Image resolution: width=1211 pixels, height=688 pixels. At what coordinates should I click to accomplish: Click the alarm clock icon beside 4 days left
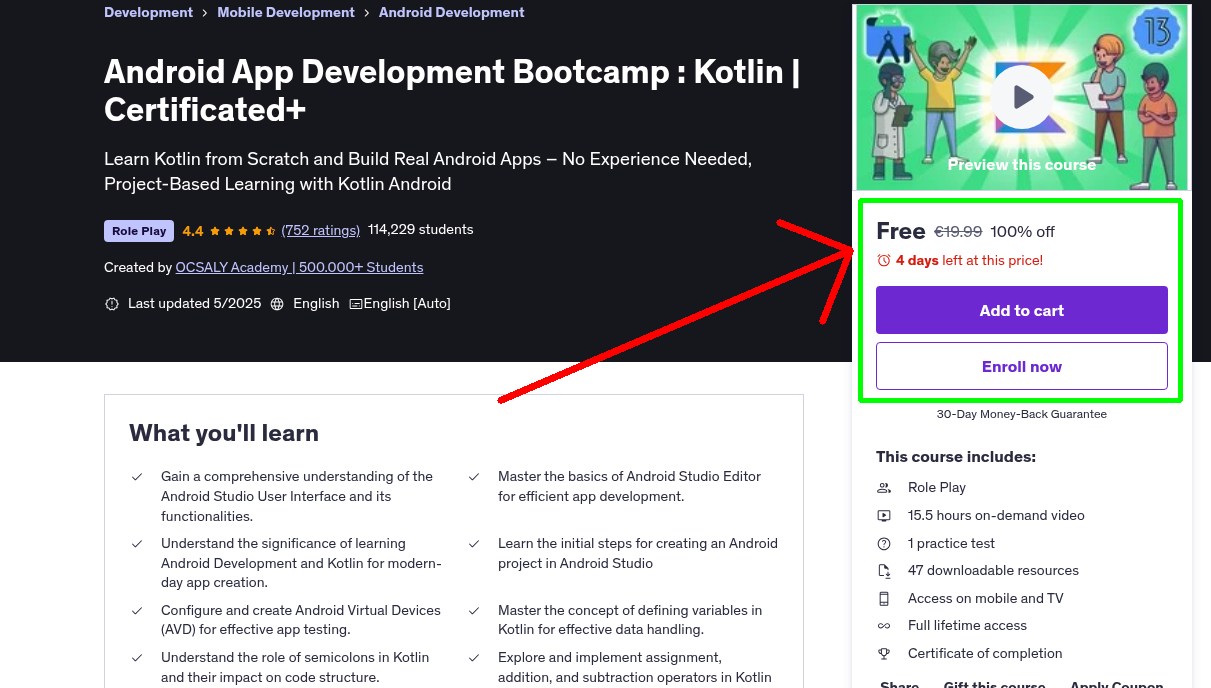pyautogui.click(x=883, y=260)
